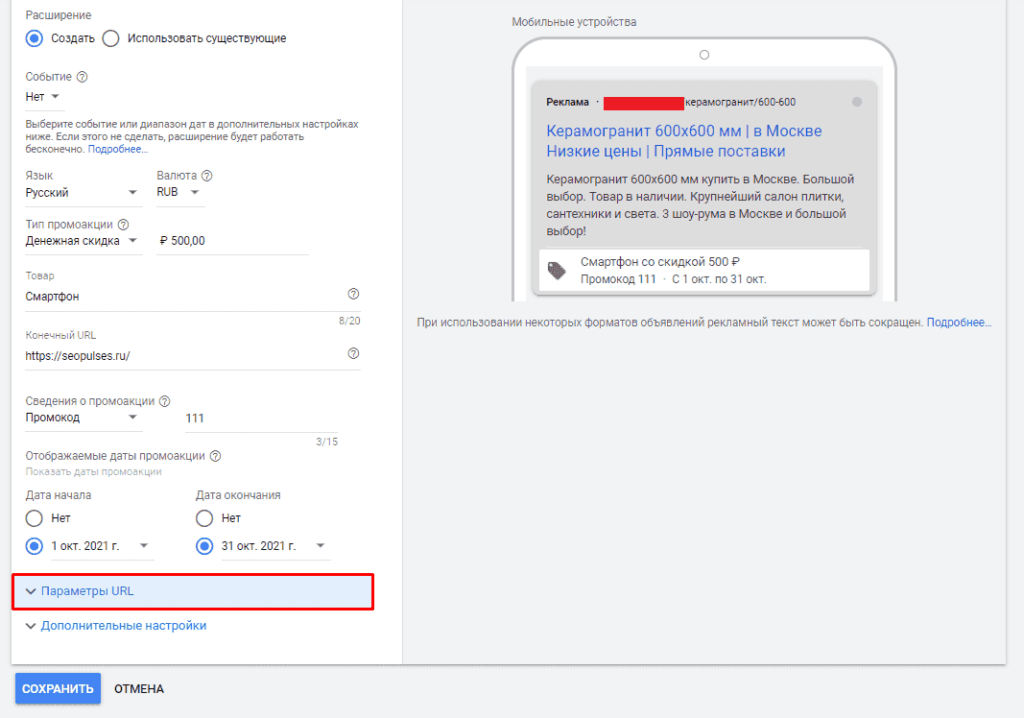Screen dimensions: 1024x718
Task: Click the gray dot icon in ad preview
Action: point(857,102)
